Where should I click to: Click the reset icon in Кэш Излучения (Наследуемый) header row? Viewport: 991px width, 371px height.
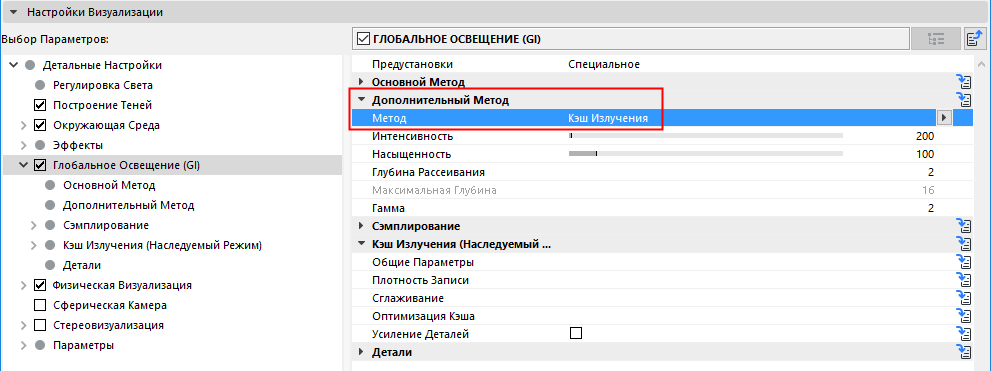964,244
